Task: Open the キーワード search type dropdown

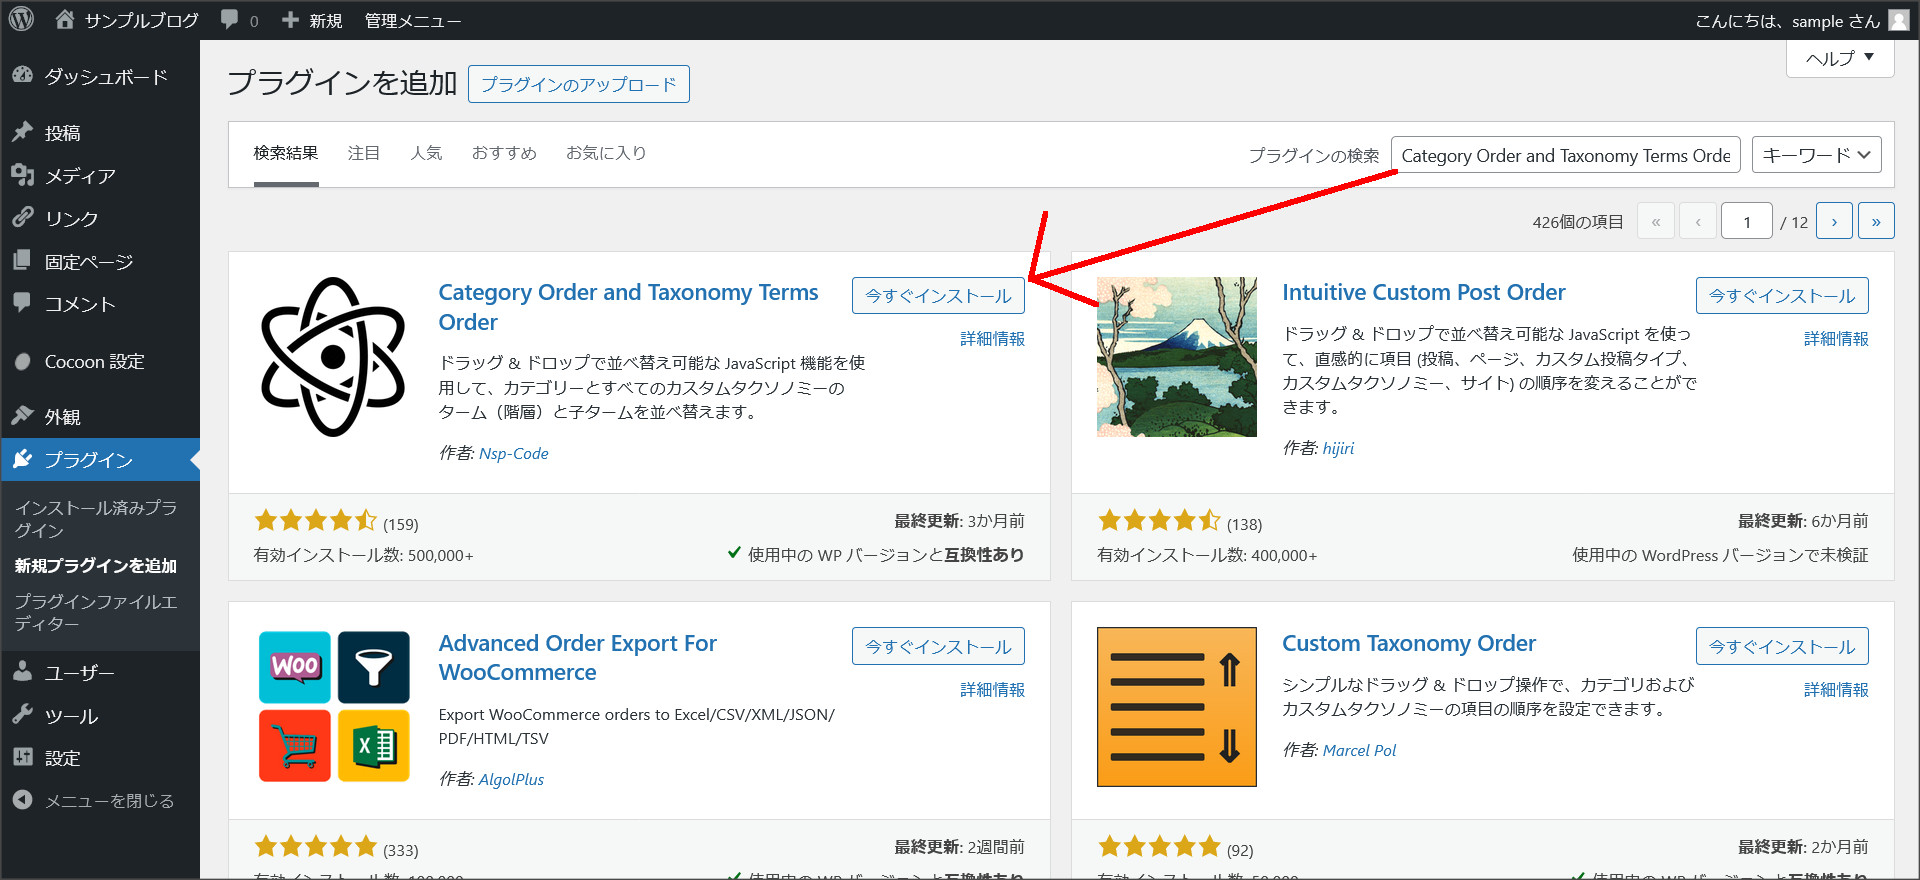Action: pyautogui.click(x=1816, y=155)
